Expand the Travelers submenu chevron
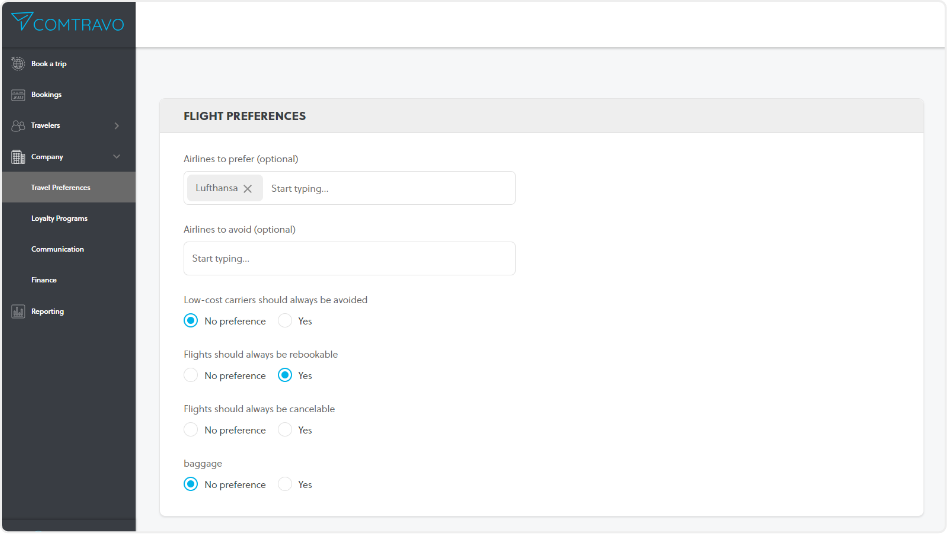 [117, 126]
